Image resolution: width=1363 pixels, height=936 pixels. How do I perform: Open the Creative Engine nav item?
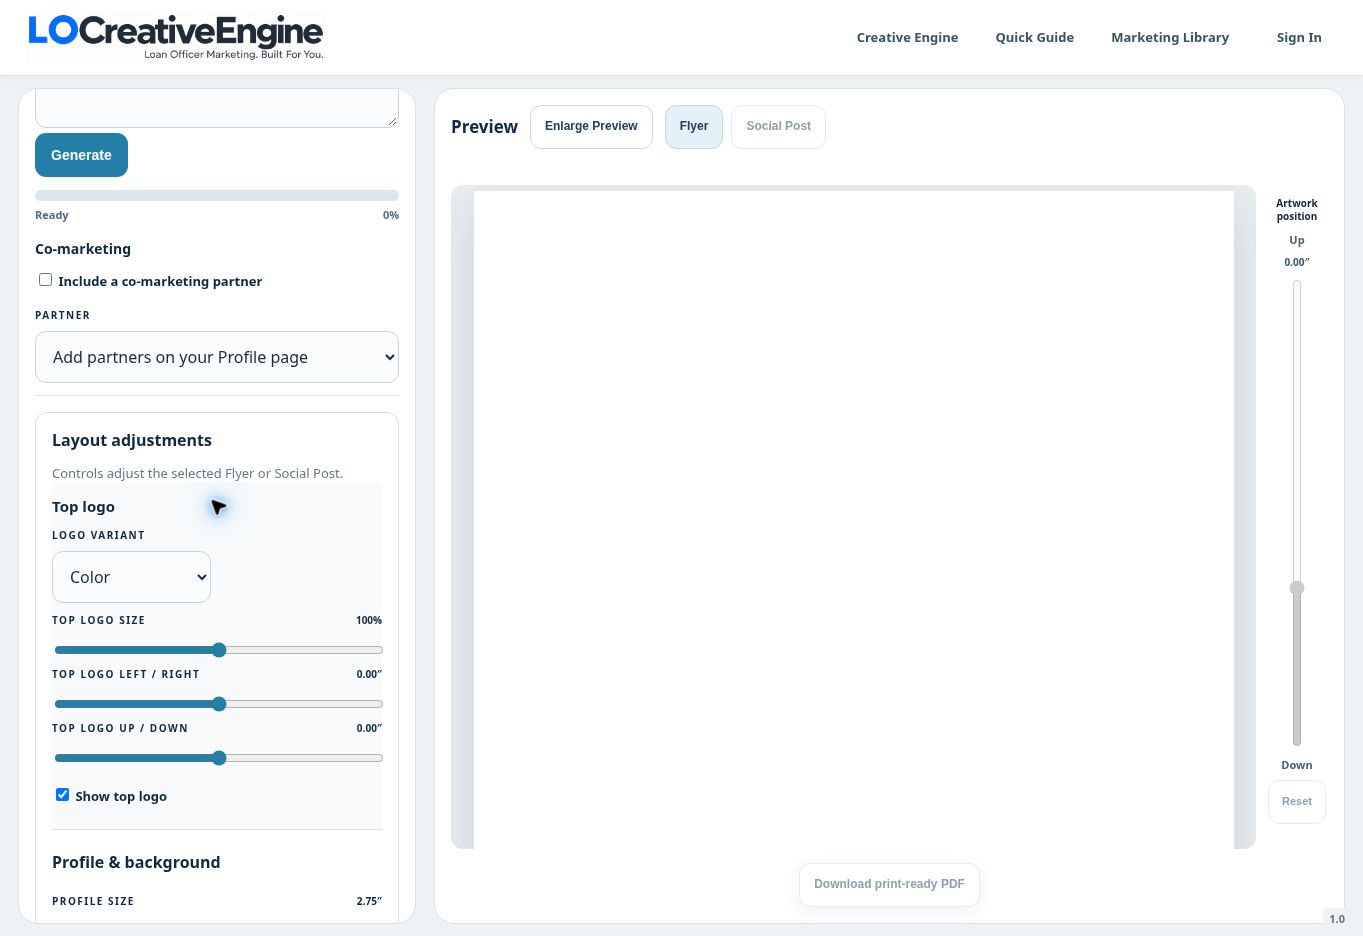pos(907,38)
